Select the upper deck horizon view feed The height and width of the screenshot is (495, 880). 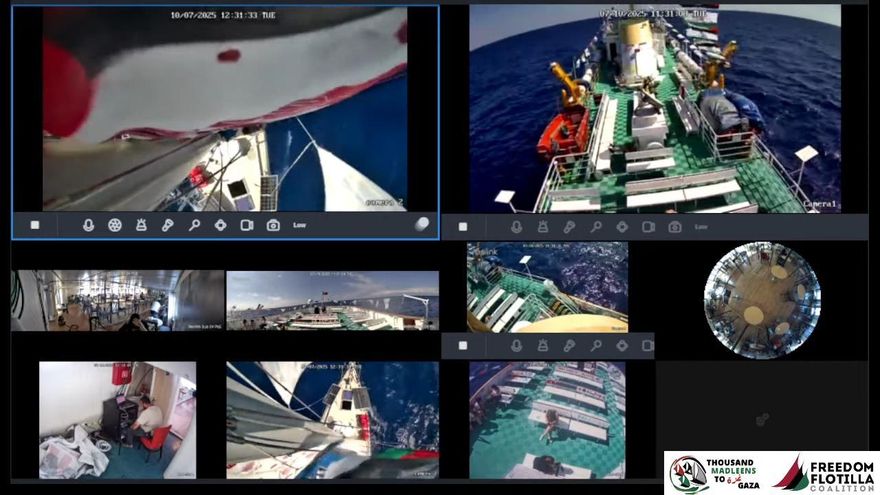(332, 301)
